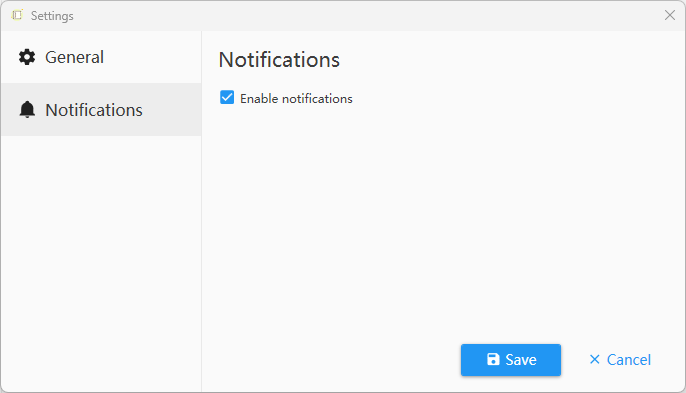Save the settings changes
This screenshot has height=393, width=686.
coord(511,360)
